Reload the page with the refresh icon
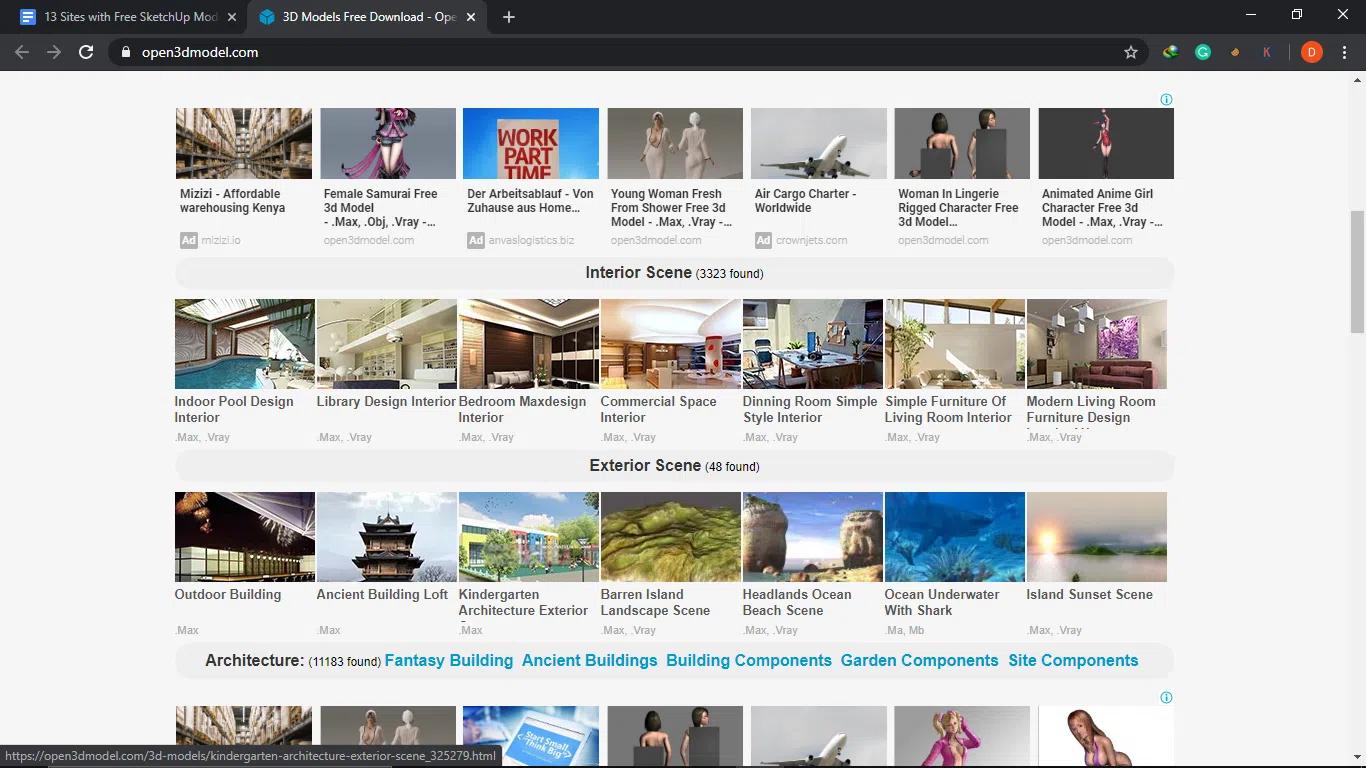Viewport: 1366px width, 768px height. point(86,52)
